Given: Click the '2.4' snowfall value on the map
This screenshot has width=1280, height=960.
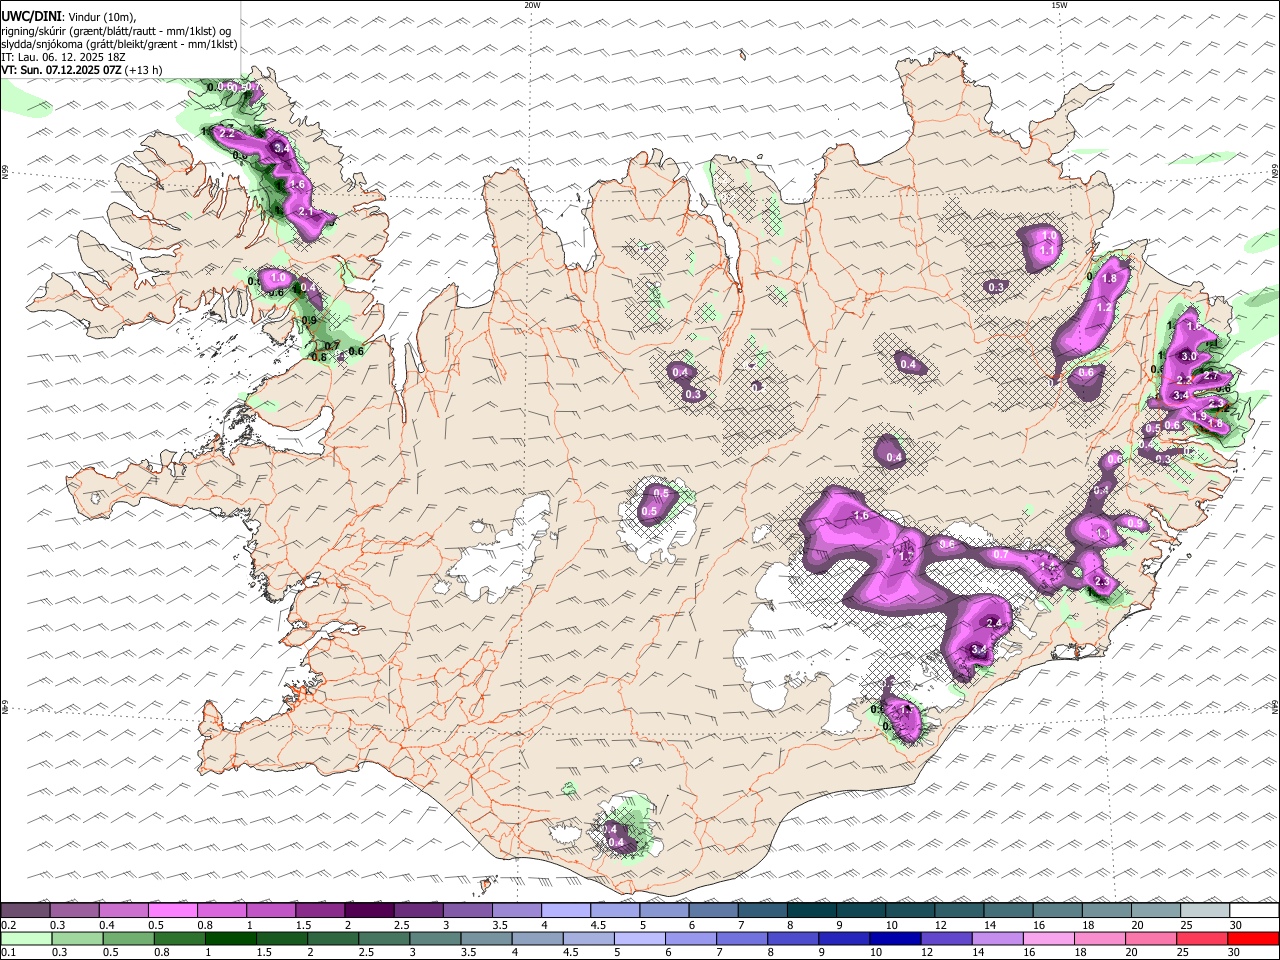Looking at the screenshot, I should (x=993, y=623).
